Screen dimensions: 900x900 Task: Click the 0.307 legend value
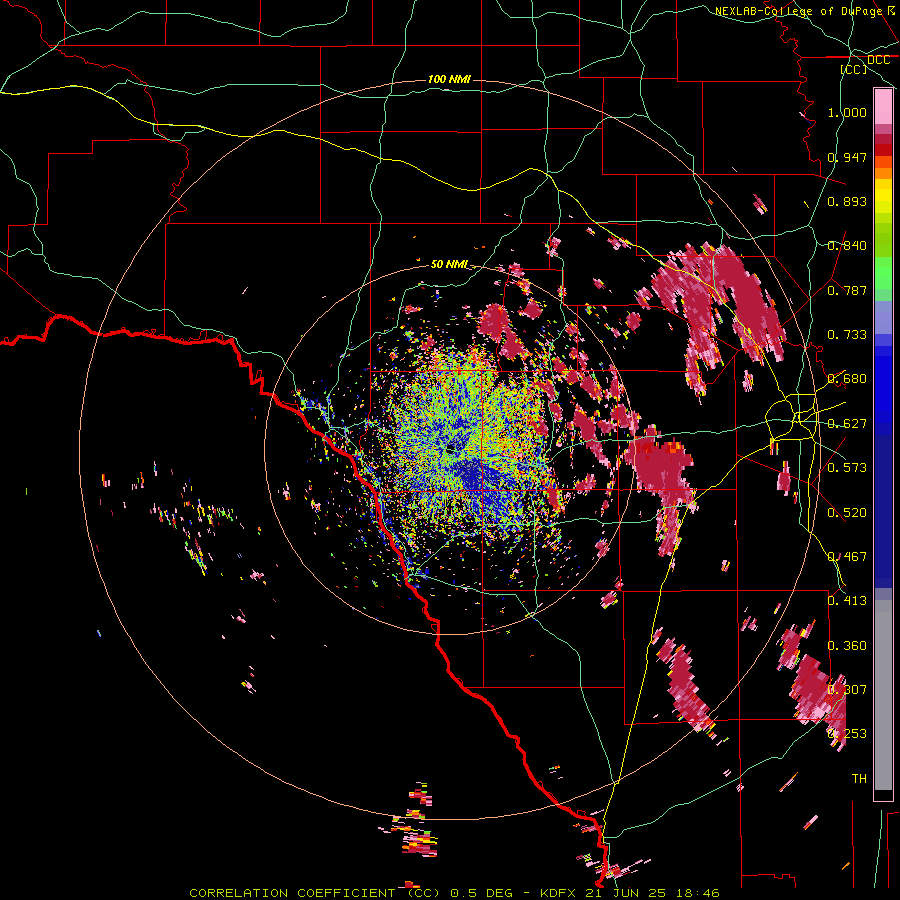pyautogui.click(x=847, y=689)
